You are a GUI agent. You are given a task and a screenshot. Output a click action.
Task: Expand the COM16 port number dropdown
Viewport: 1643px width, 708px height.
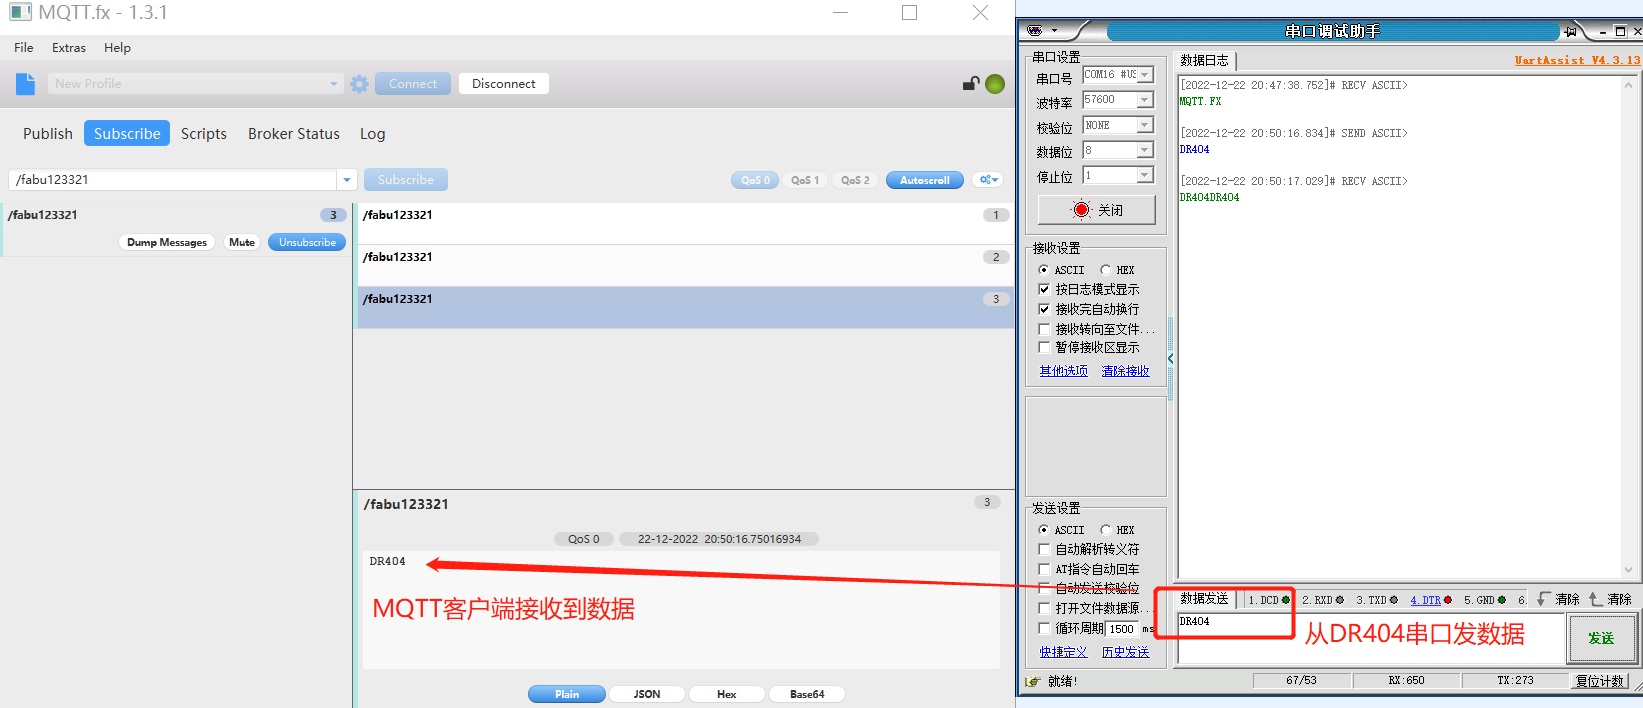pos(1145,75)
